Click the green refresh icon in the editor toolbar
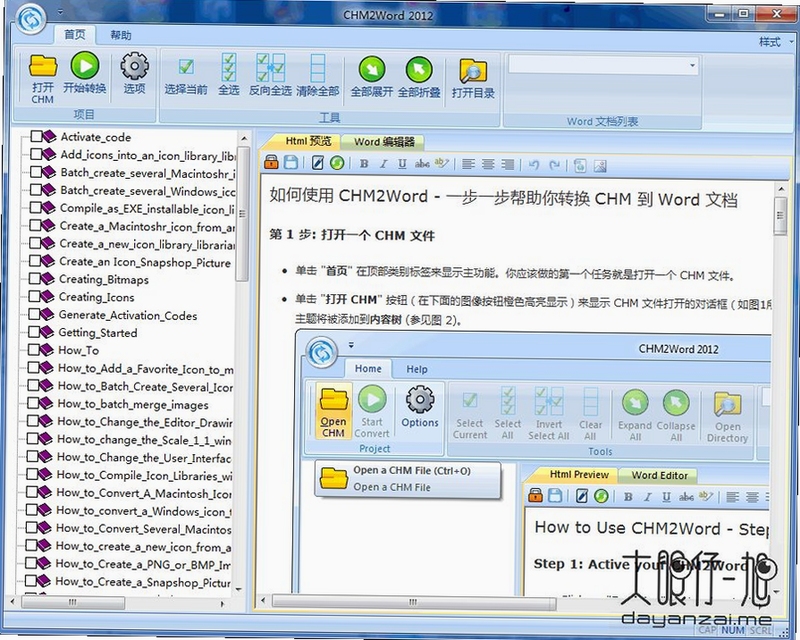Image resolution: width=800 pixels, height=640 pixels. tap(337, 163)
